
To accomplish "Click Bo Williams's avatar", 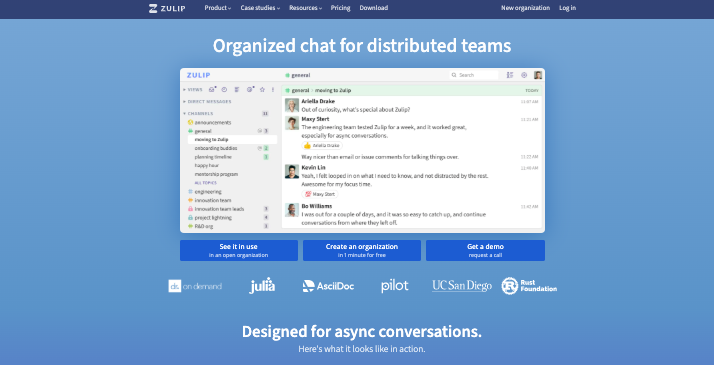I will click(292, 210).
